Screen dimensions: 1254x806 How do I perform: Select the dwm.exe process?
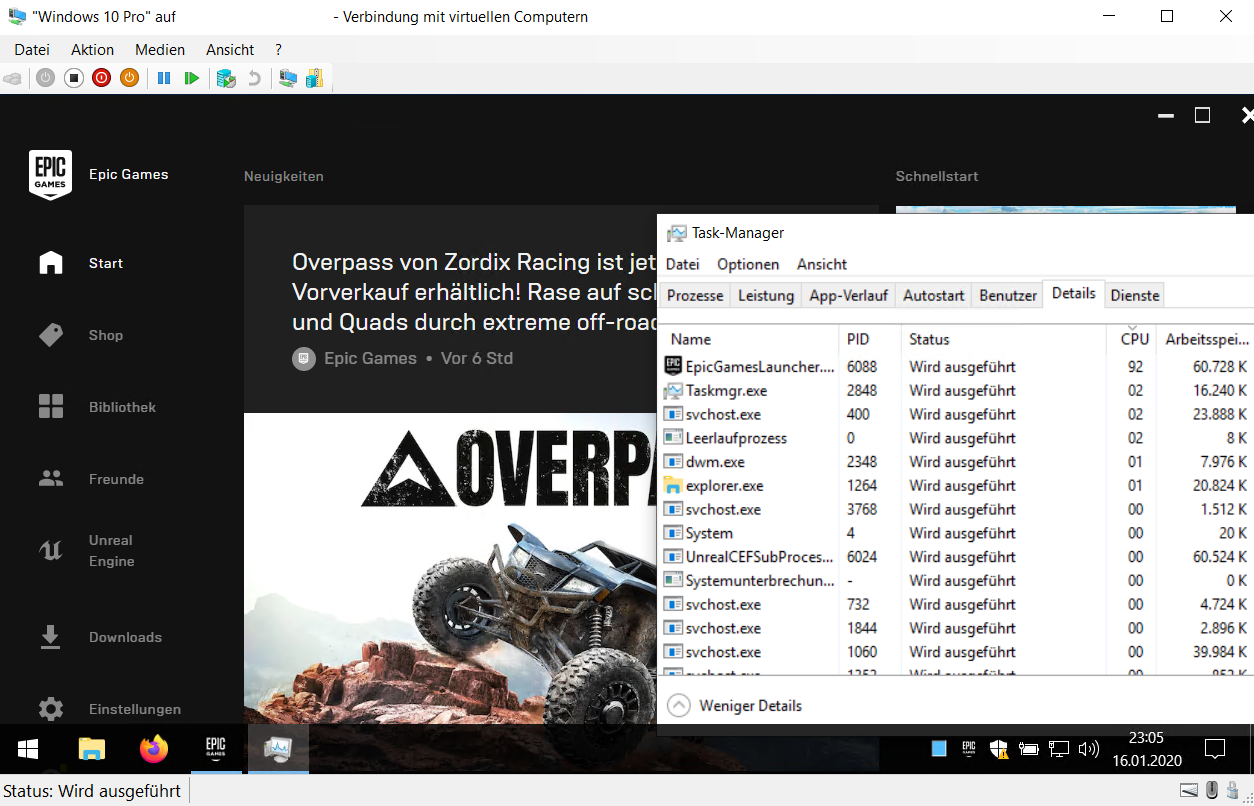(x=957, y=462)
